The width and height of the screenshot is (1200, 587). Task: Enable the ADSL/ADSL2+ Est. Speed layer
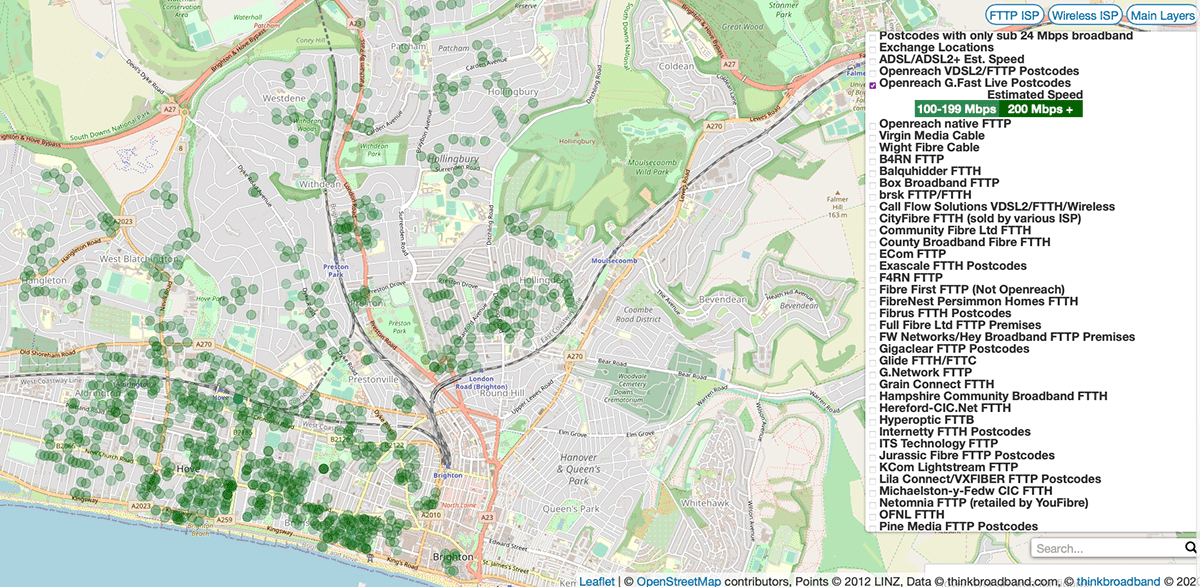point(873,60)
